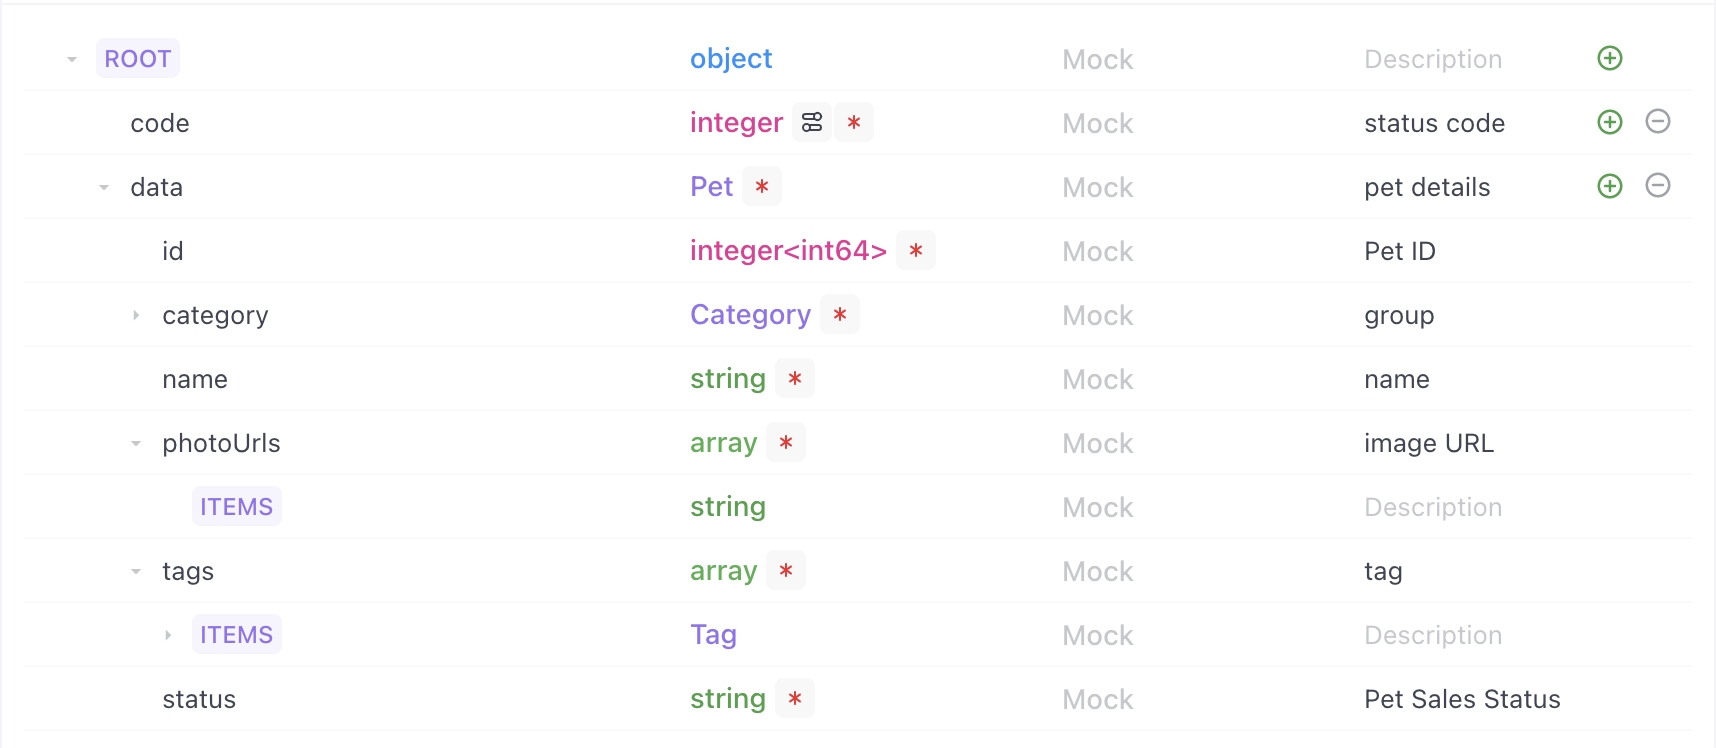Viewport: 1716px width, 748px height.
Task: Remove the code field via minus icon
Action: tap(1658, 122)
